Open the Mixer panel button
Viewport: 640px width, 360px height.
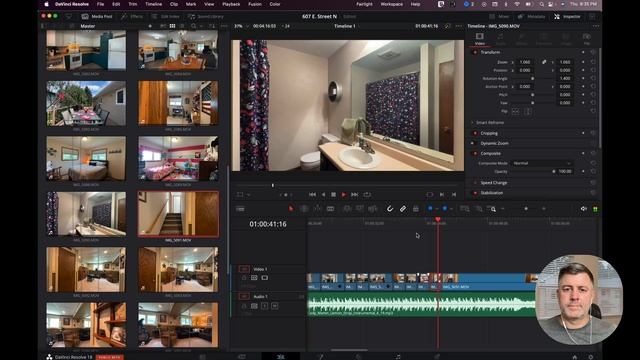pyautogui.click(x=499, y=16)
